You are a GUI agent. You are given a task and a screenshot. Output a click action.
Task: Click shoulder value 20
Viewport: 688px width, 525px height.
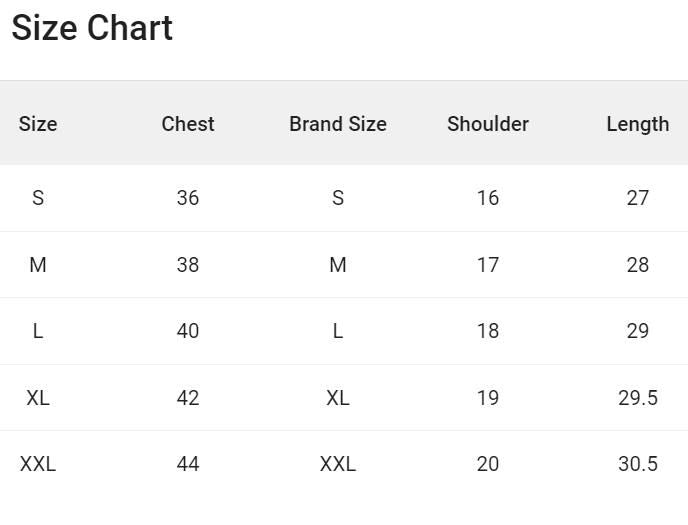click(488, 464)
